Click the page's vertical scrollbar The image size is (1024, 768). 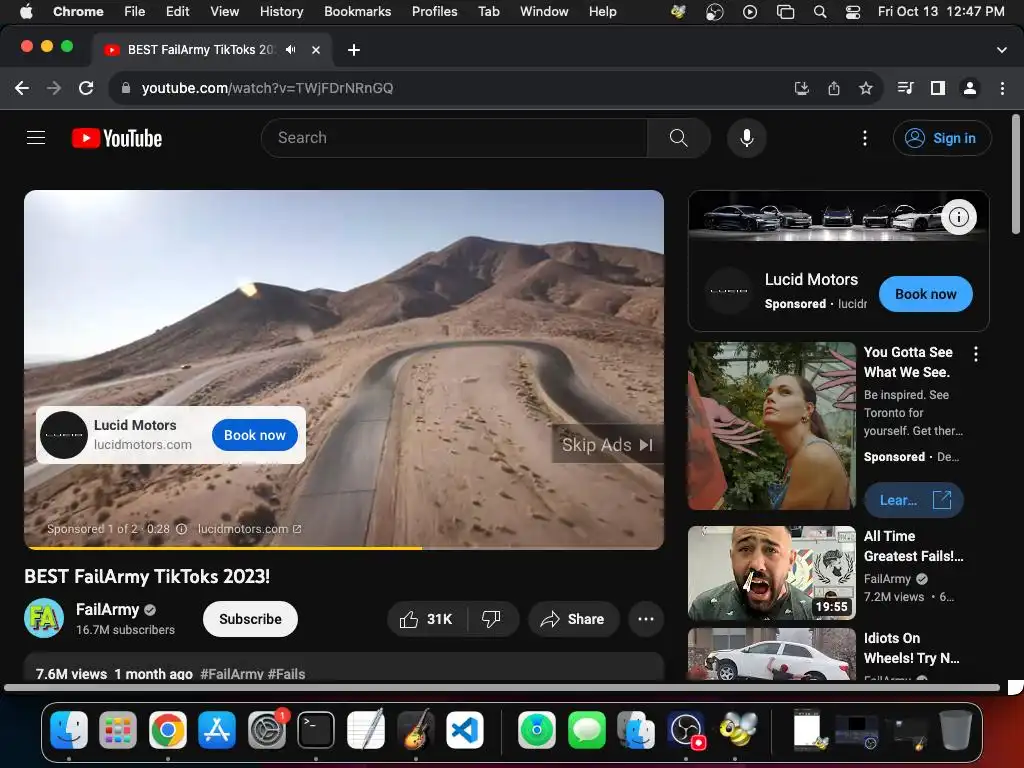click(1016, 174)
